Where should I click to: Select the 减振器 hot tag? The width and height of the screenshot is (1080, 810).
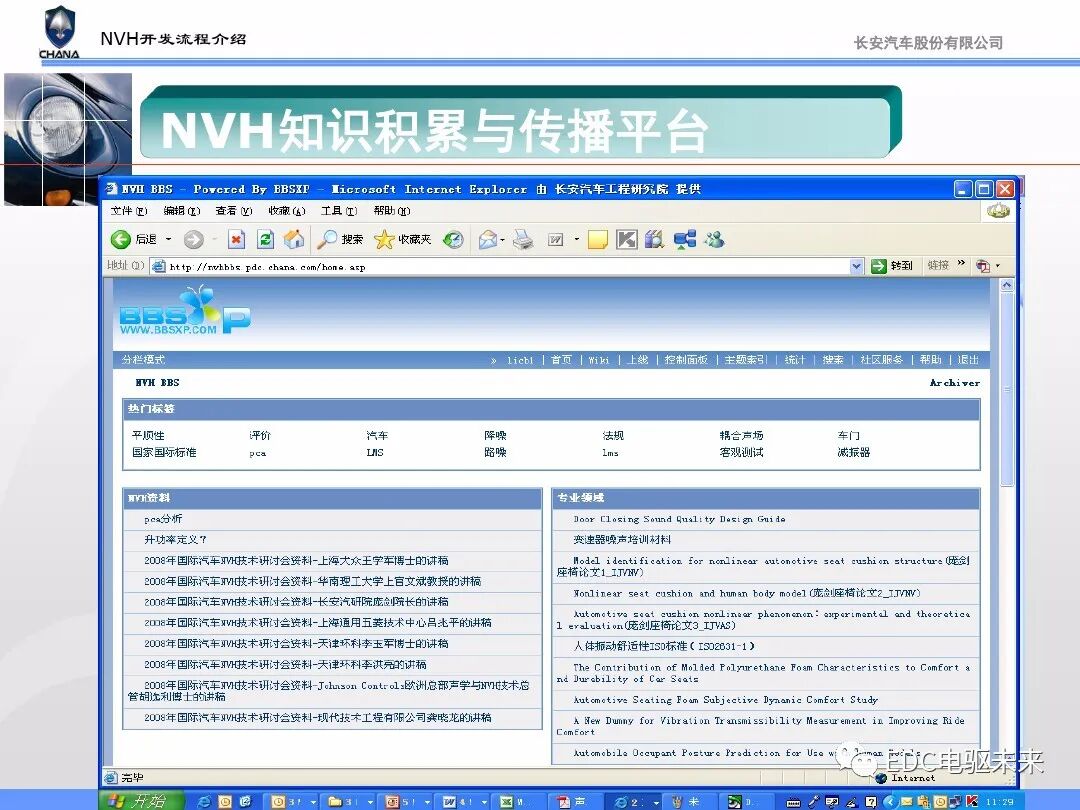(x=853, y=453)
